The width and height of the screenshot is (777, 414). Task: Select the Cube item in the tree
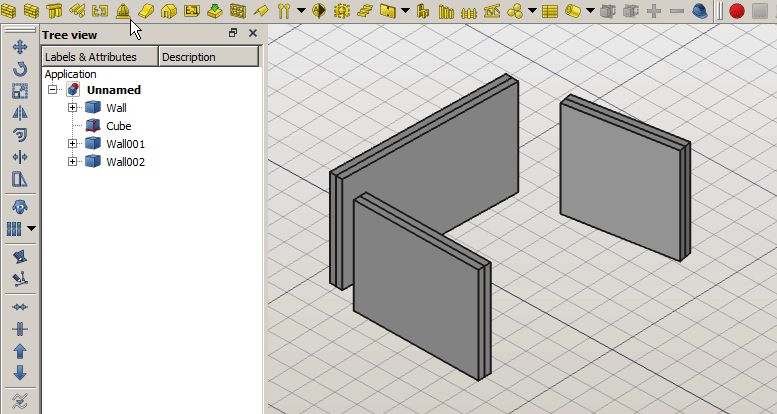pyautogui.click(x=118, y=126)
